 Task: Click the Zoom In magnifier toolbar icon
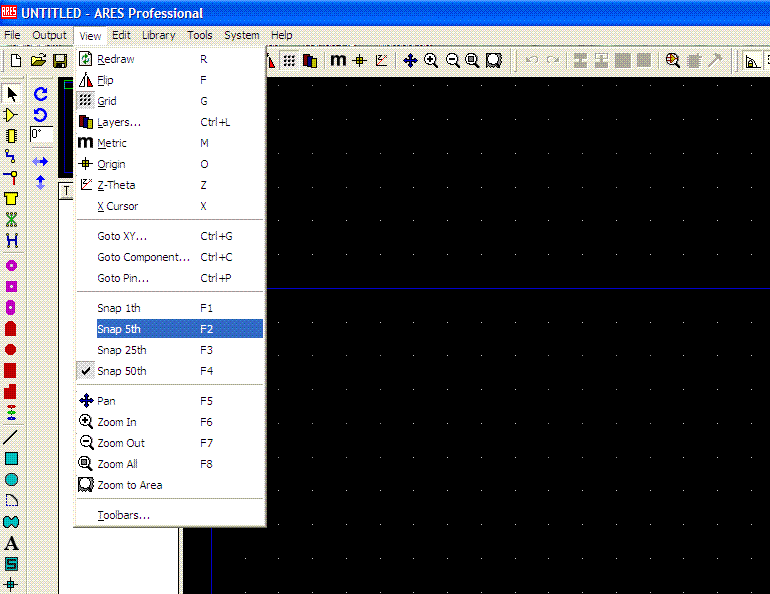point(431,61)
